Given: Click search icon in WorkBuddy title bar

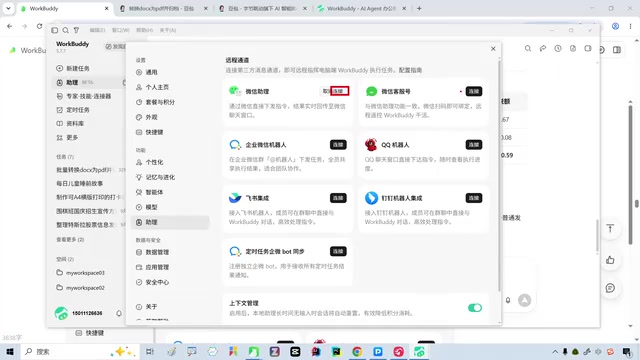Looking at the screenshot, I should (x=66, y=30).
